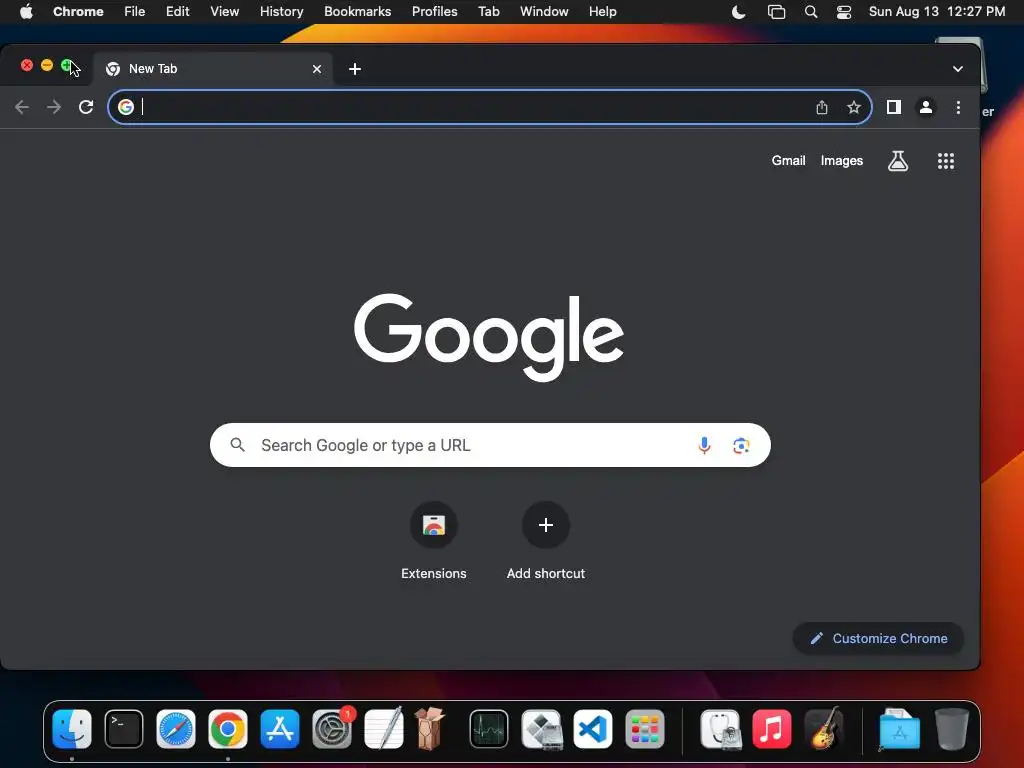Open Launchpad from the Dock
This screenshot has width=1024, height=768.
(645, 729)
